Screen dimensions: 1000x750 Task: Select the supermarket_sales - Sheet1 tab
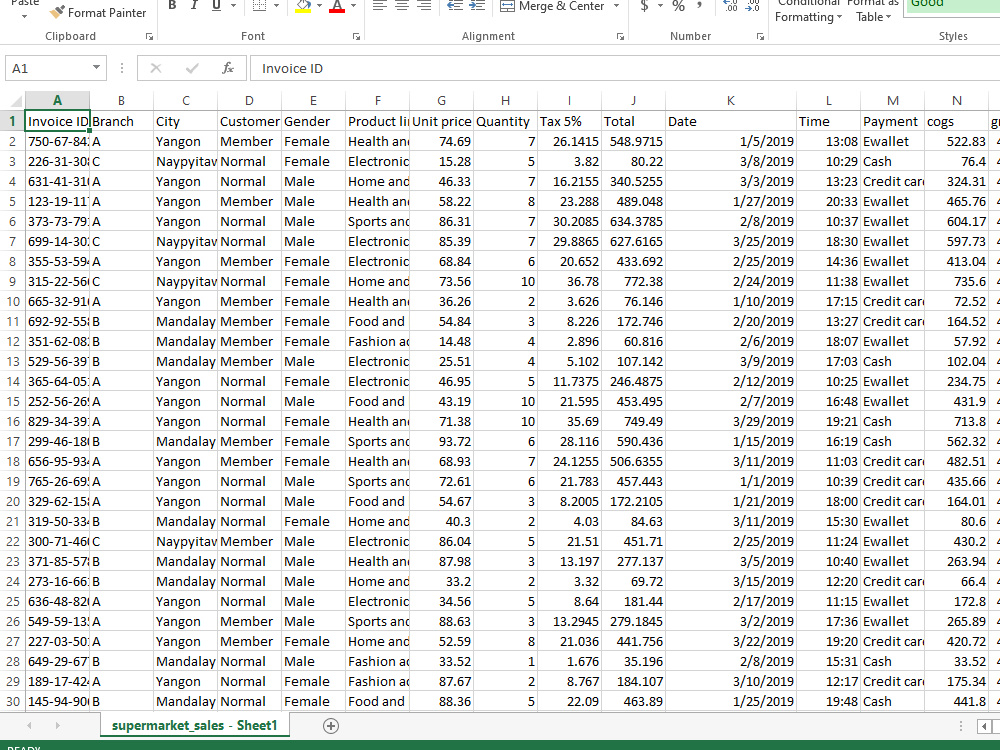tap(195, 726)
